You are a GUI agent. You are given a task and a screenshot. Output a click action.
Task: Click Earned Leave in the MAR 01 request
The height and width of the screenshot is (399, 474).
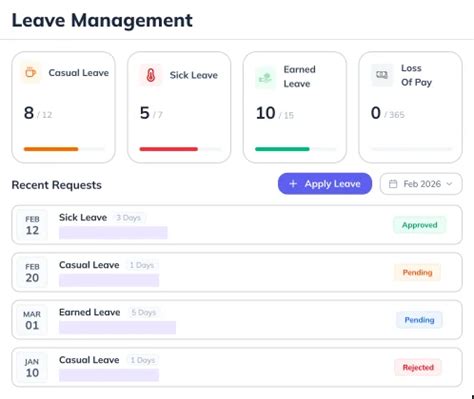[90, 312]
